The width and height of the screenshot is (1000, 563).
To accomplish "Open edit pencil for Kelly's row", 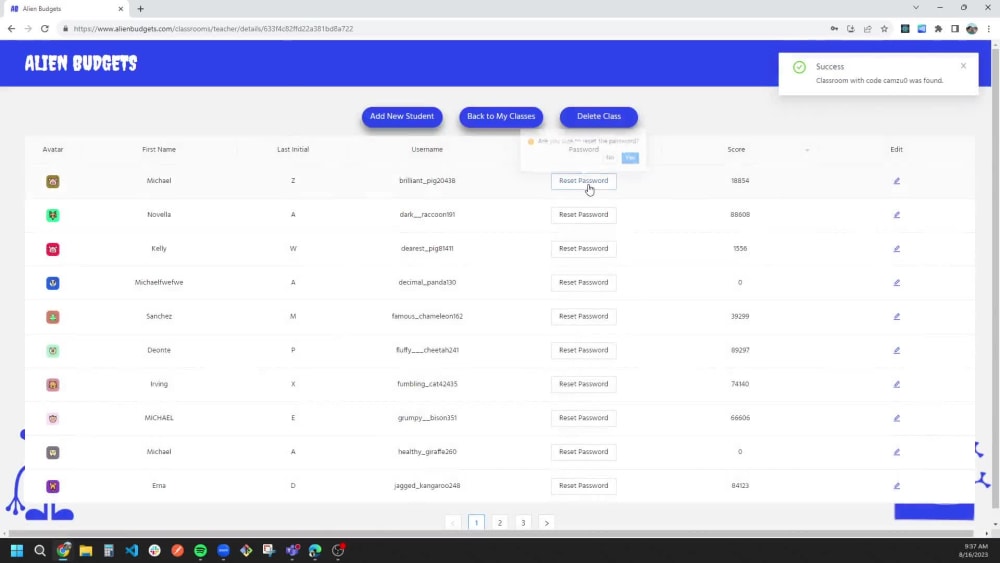I will [896, 249].
